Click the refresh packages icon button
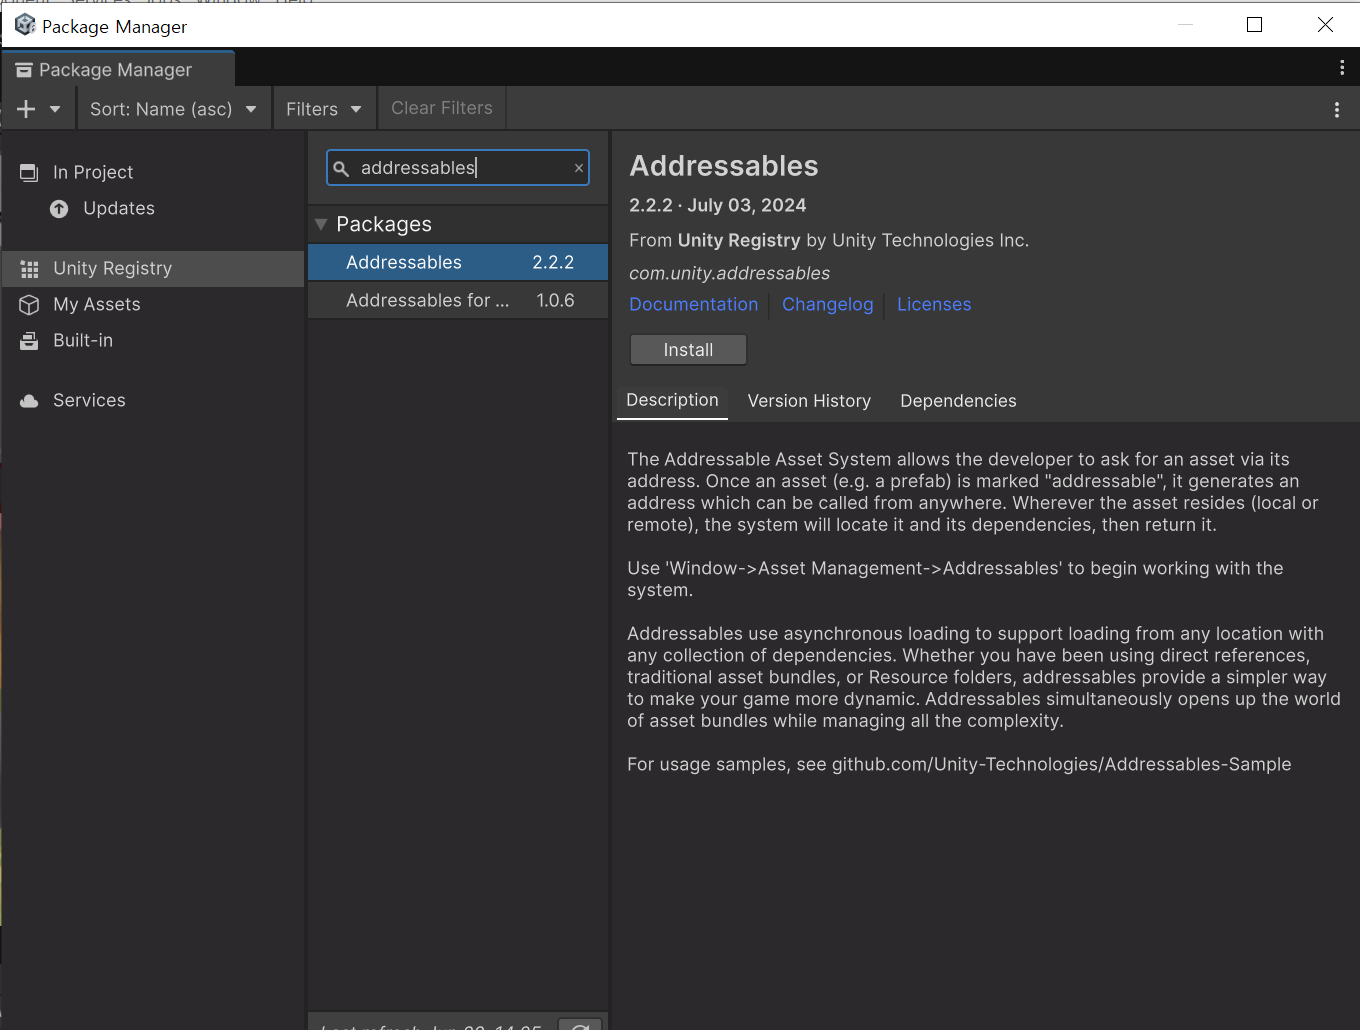The height and width of the screenshot is (1030, 1360). click(580, 1024)
